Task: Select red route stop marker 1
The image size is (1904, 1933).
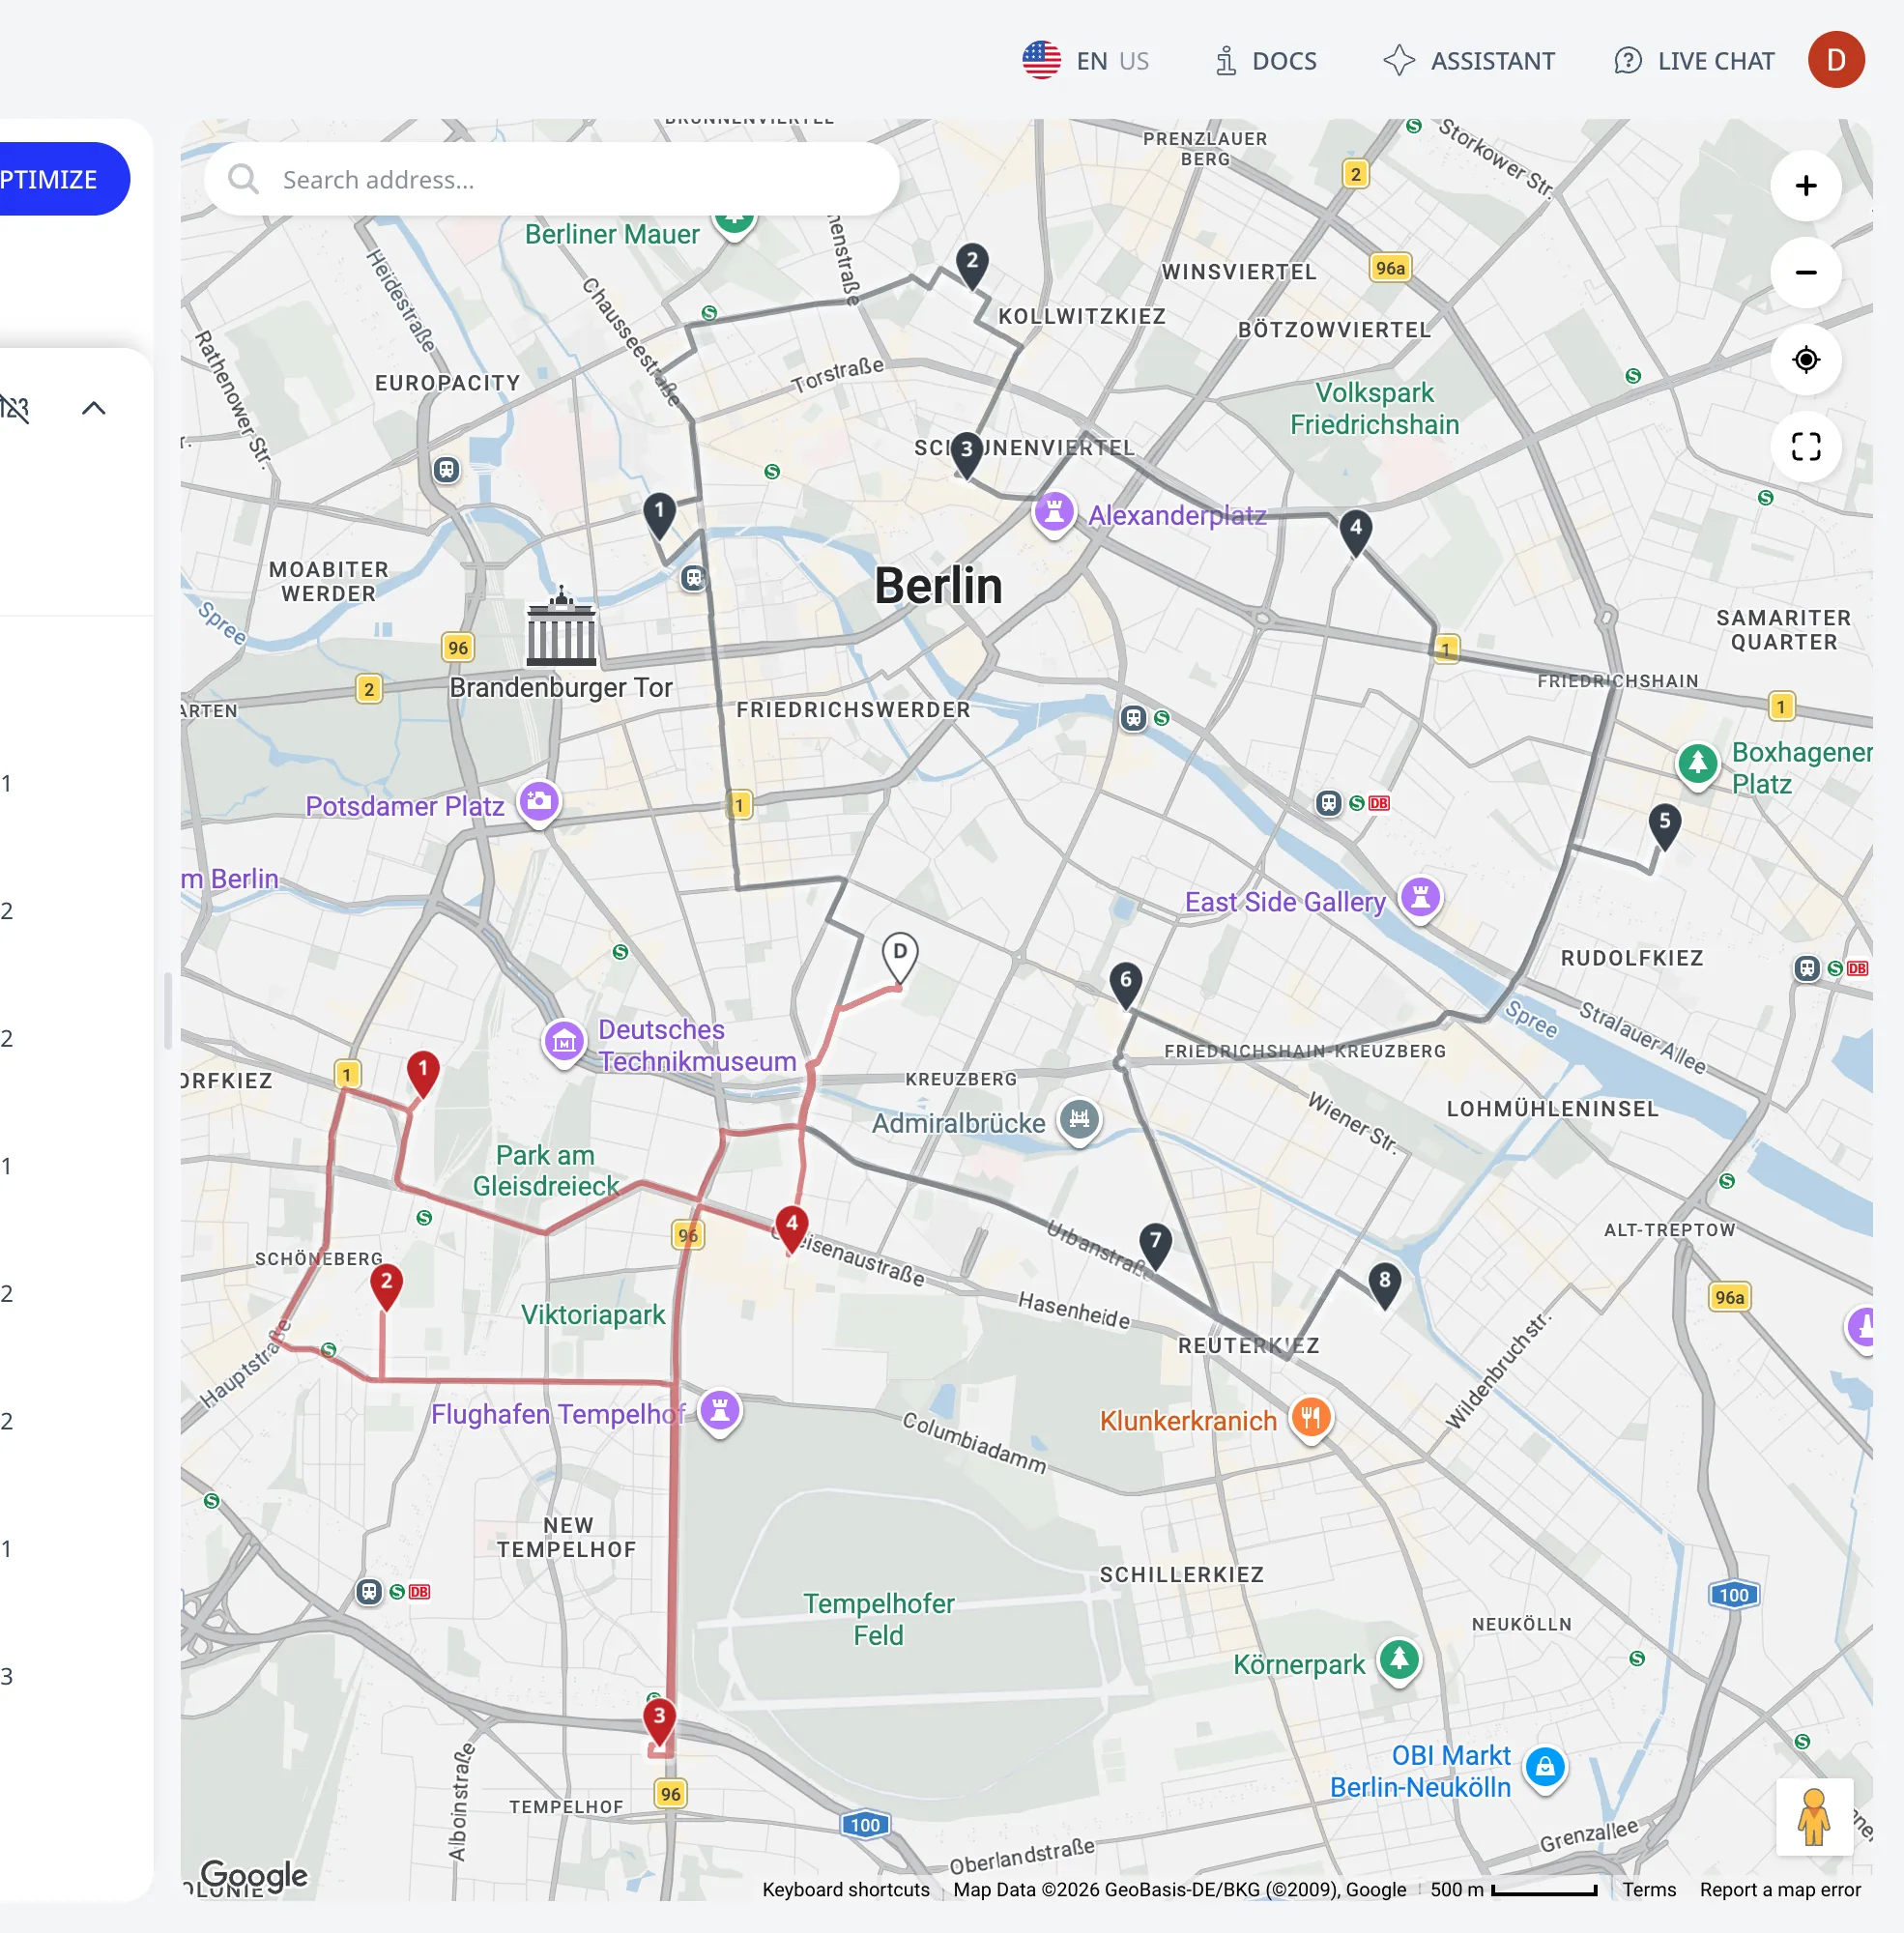Action: pos(423,1074)
